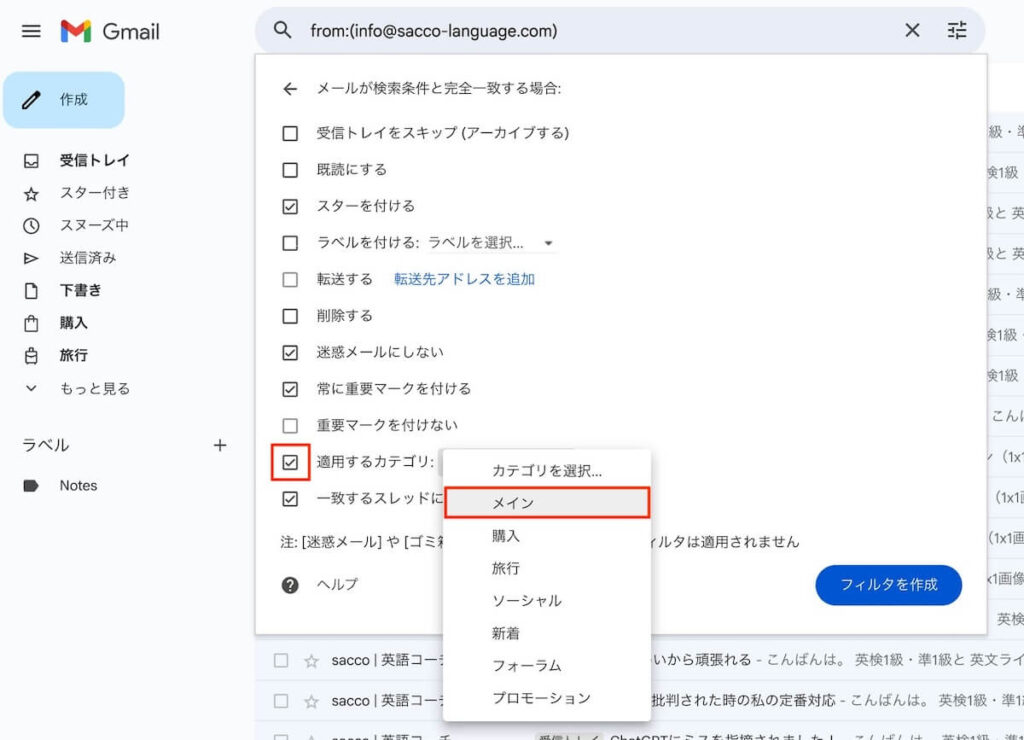Open the Gmail hamburger main menu
This screenshot has height=740, width=1024.
pos(30,31)
